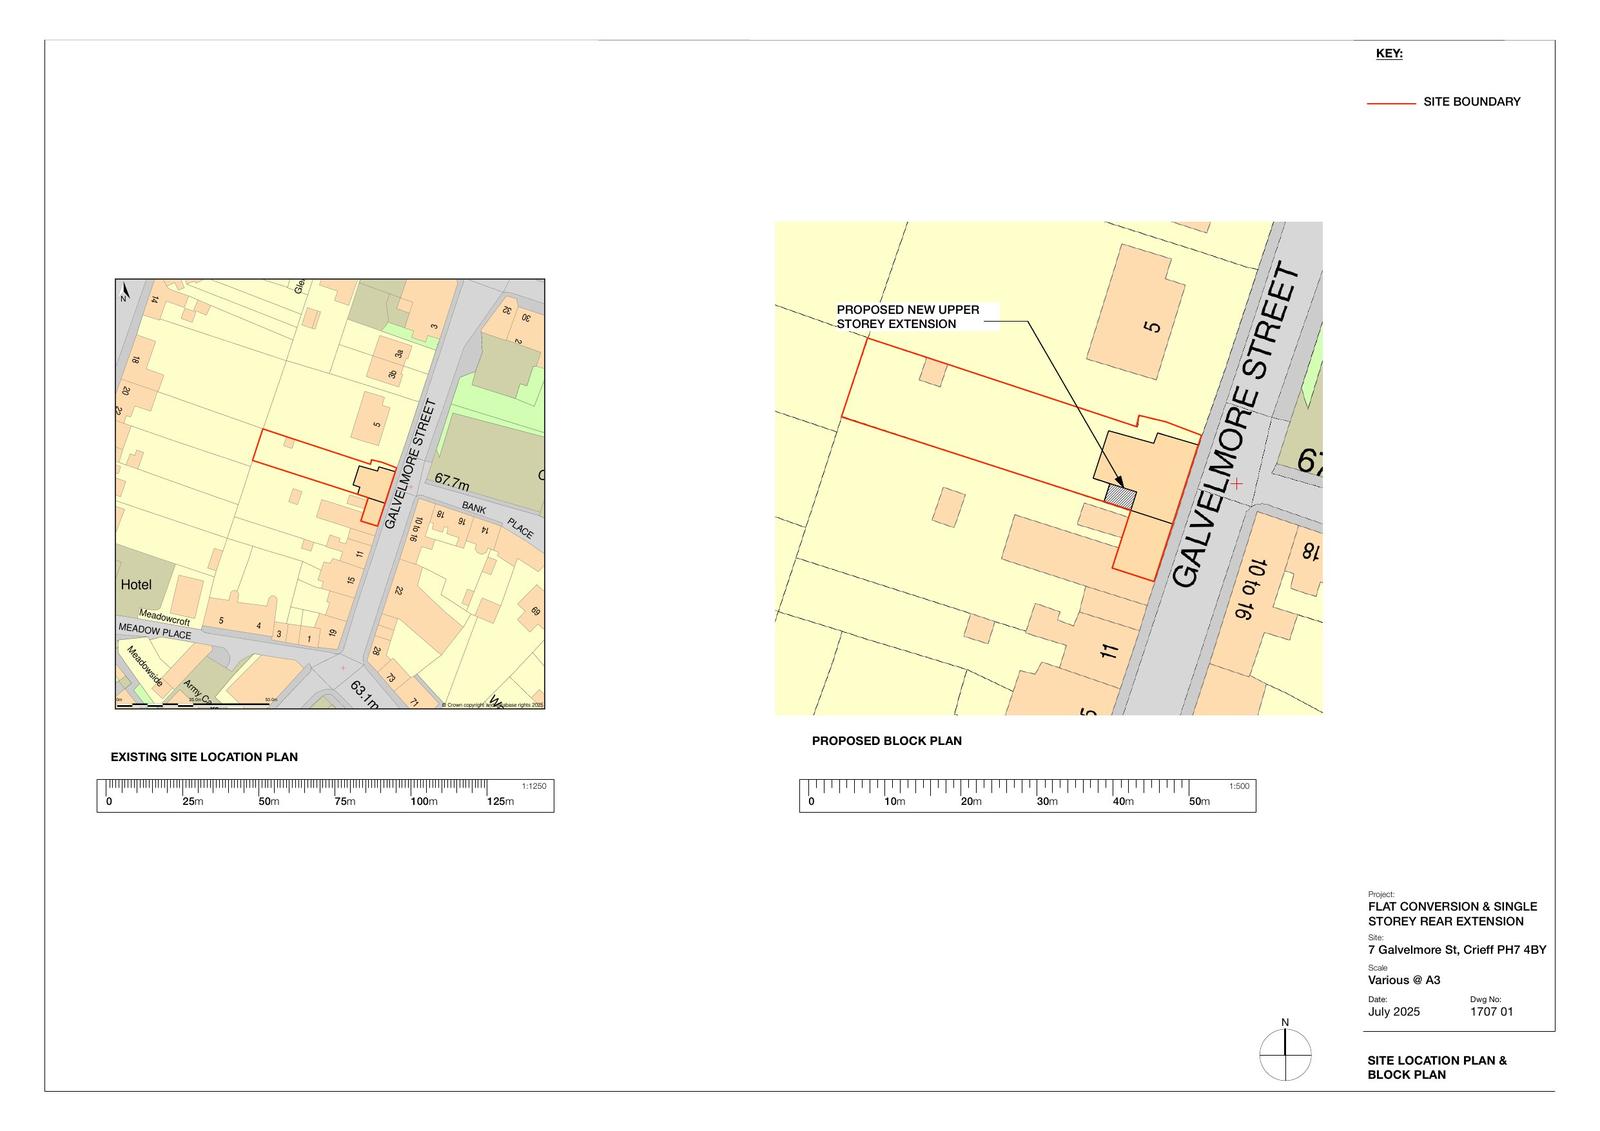Click the July 2025 date field
The width and height of the screenshot is (1600, 1131).
1393,1012
